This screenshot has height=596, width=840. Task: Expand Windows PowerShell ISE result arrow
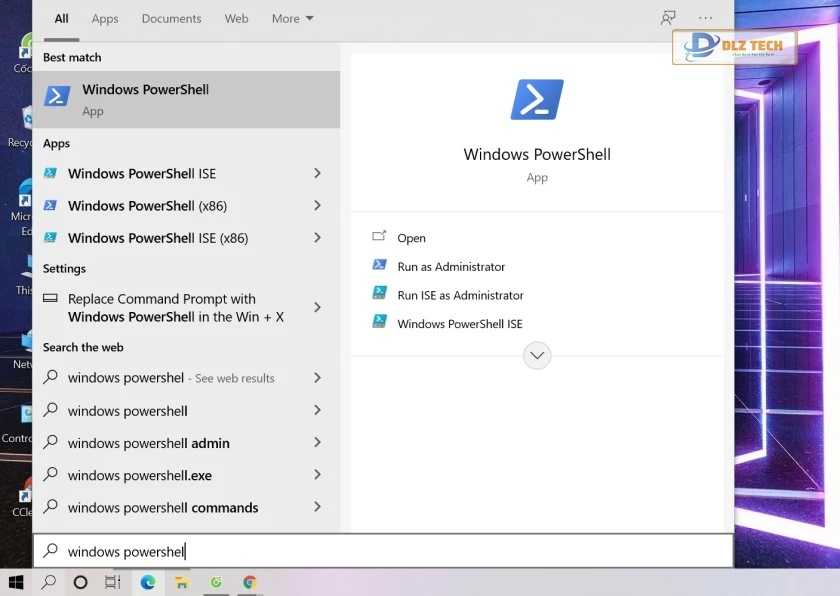tap(317, 173)
